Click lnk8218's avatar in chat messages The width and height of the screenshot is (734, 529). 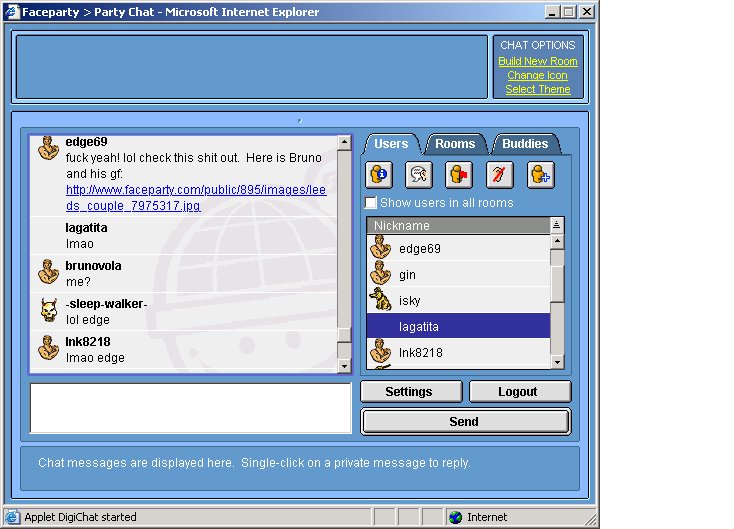[x=48, y=348]
